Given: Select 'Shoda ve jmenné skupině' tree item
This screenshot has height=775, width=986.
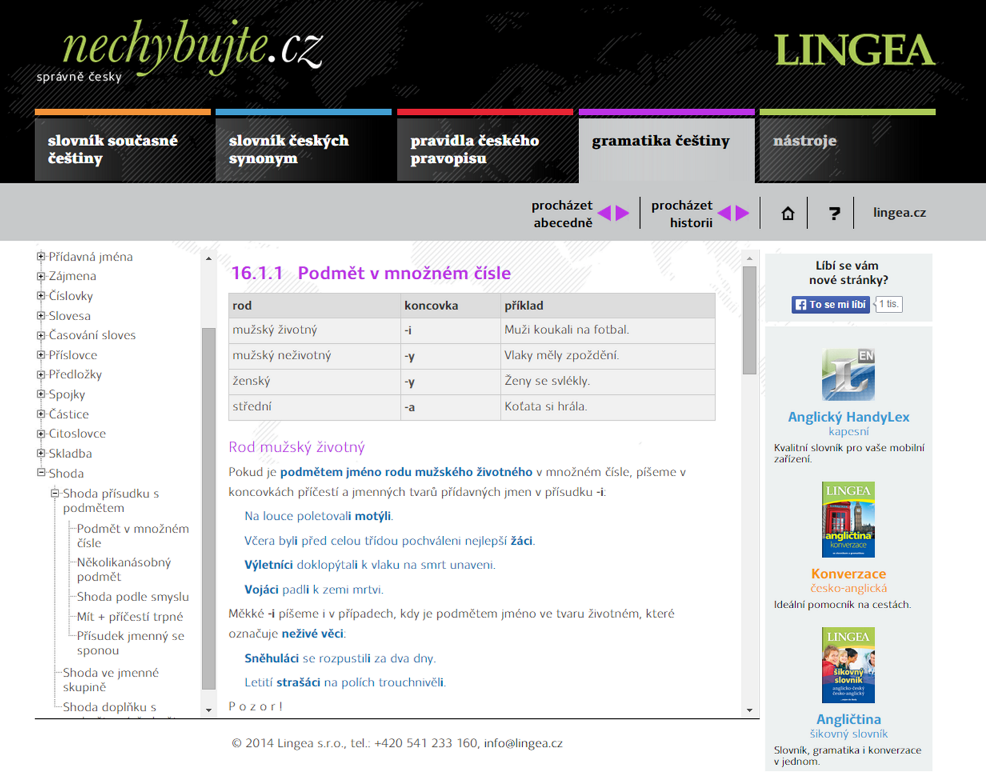Looking at the screenshot, I should pos(111,680).
